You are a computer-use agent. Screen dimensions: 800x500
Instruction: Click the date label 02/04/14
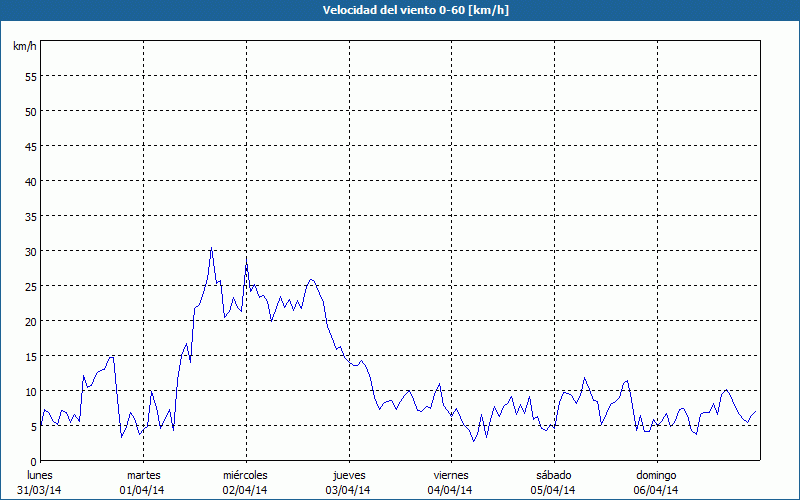click(245, 490)
